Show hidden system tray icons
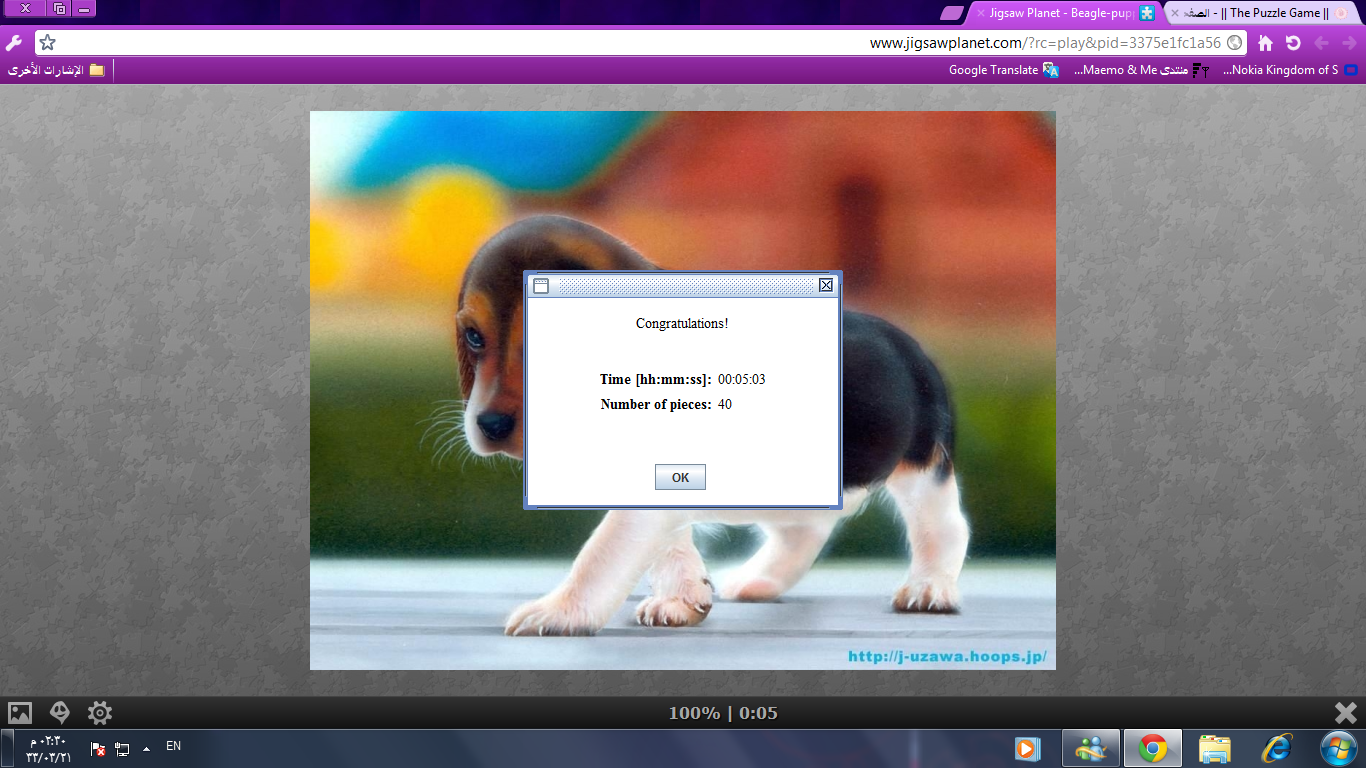Screen dimensions: 1366x768 coord(147,748)
